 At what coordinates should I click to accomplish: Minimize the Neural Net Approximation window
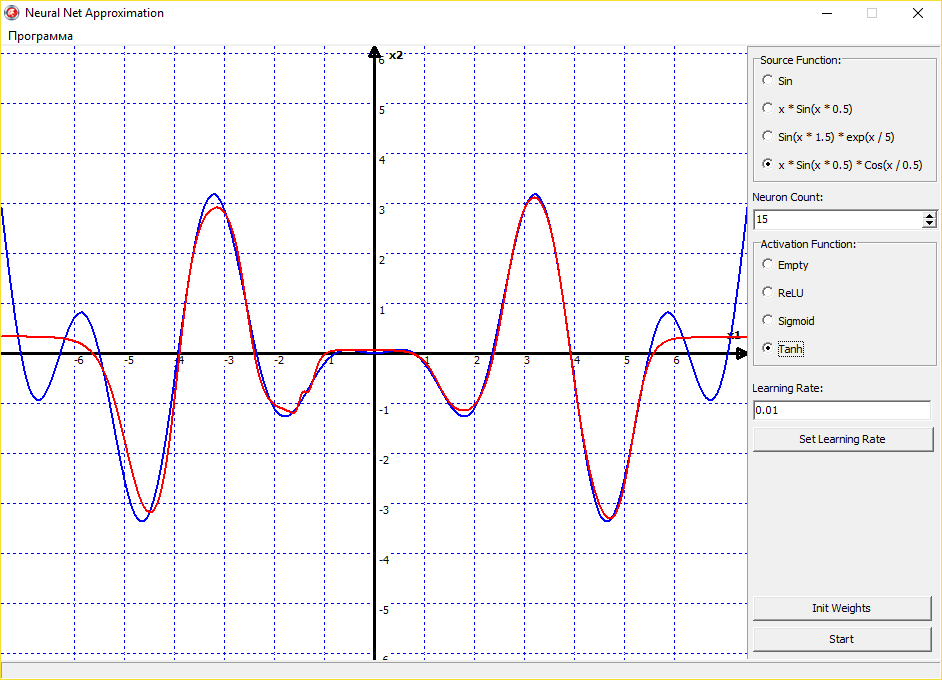[827, 13]
